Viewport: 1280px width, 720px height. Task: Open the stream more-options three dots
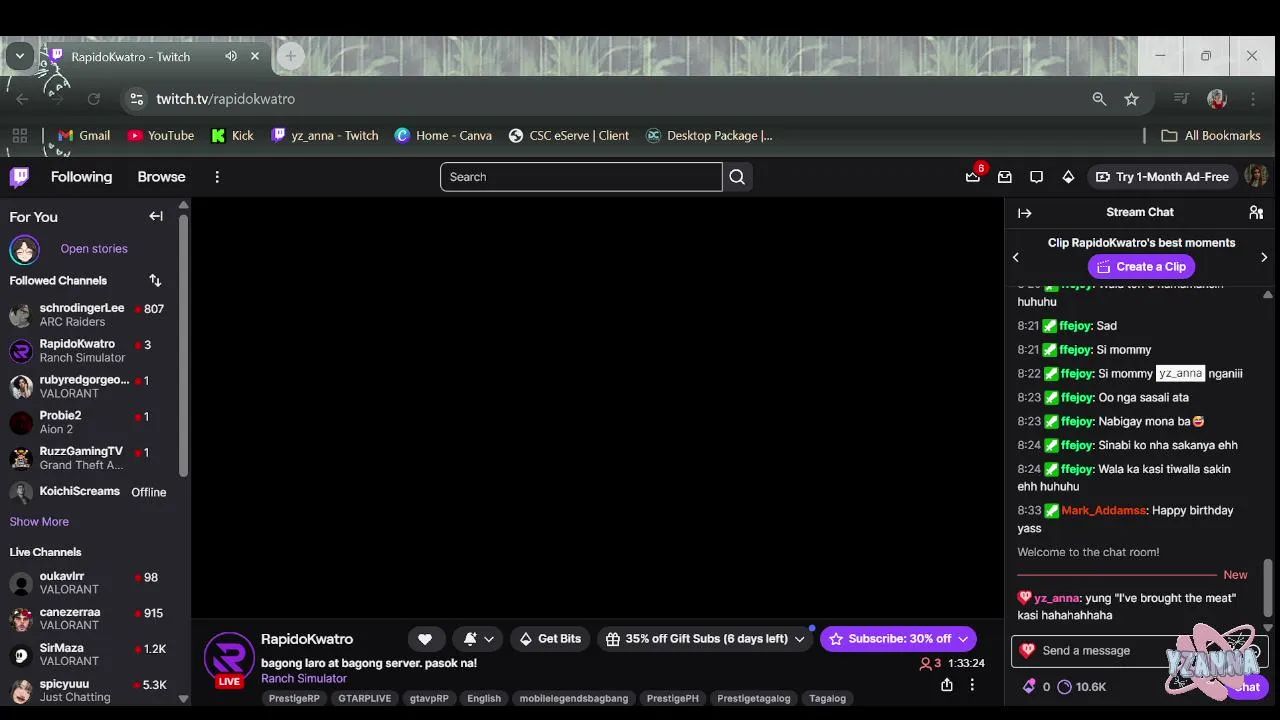click(972, 685)
